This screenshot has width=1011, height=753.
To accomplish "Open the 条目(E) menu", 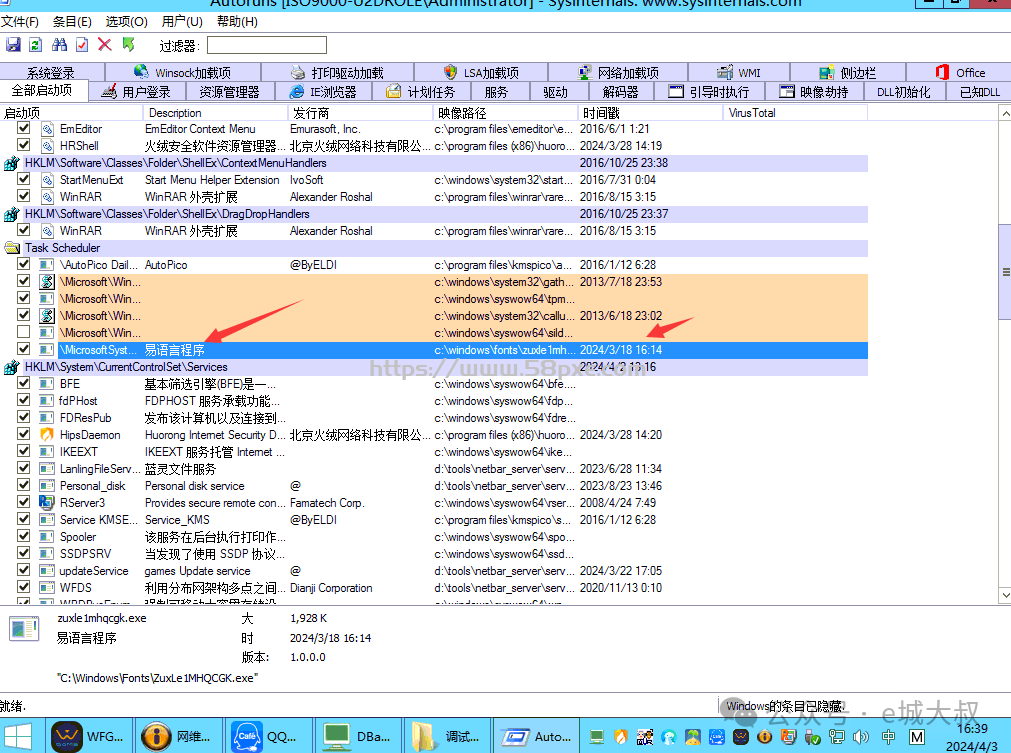I will point(72,21).
